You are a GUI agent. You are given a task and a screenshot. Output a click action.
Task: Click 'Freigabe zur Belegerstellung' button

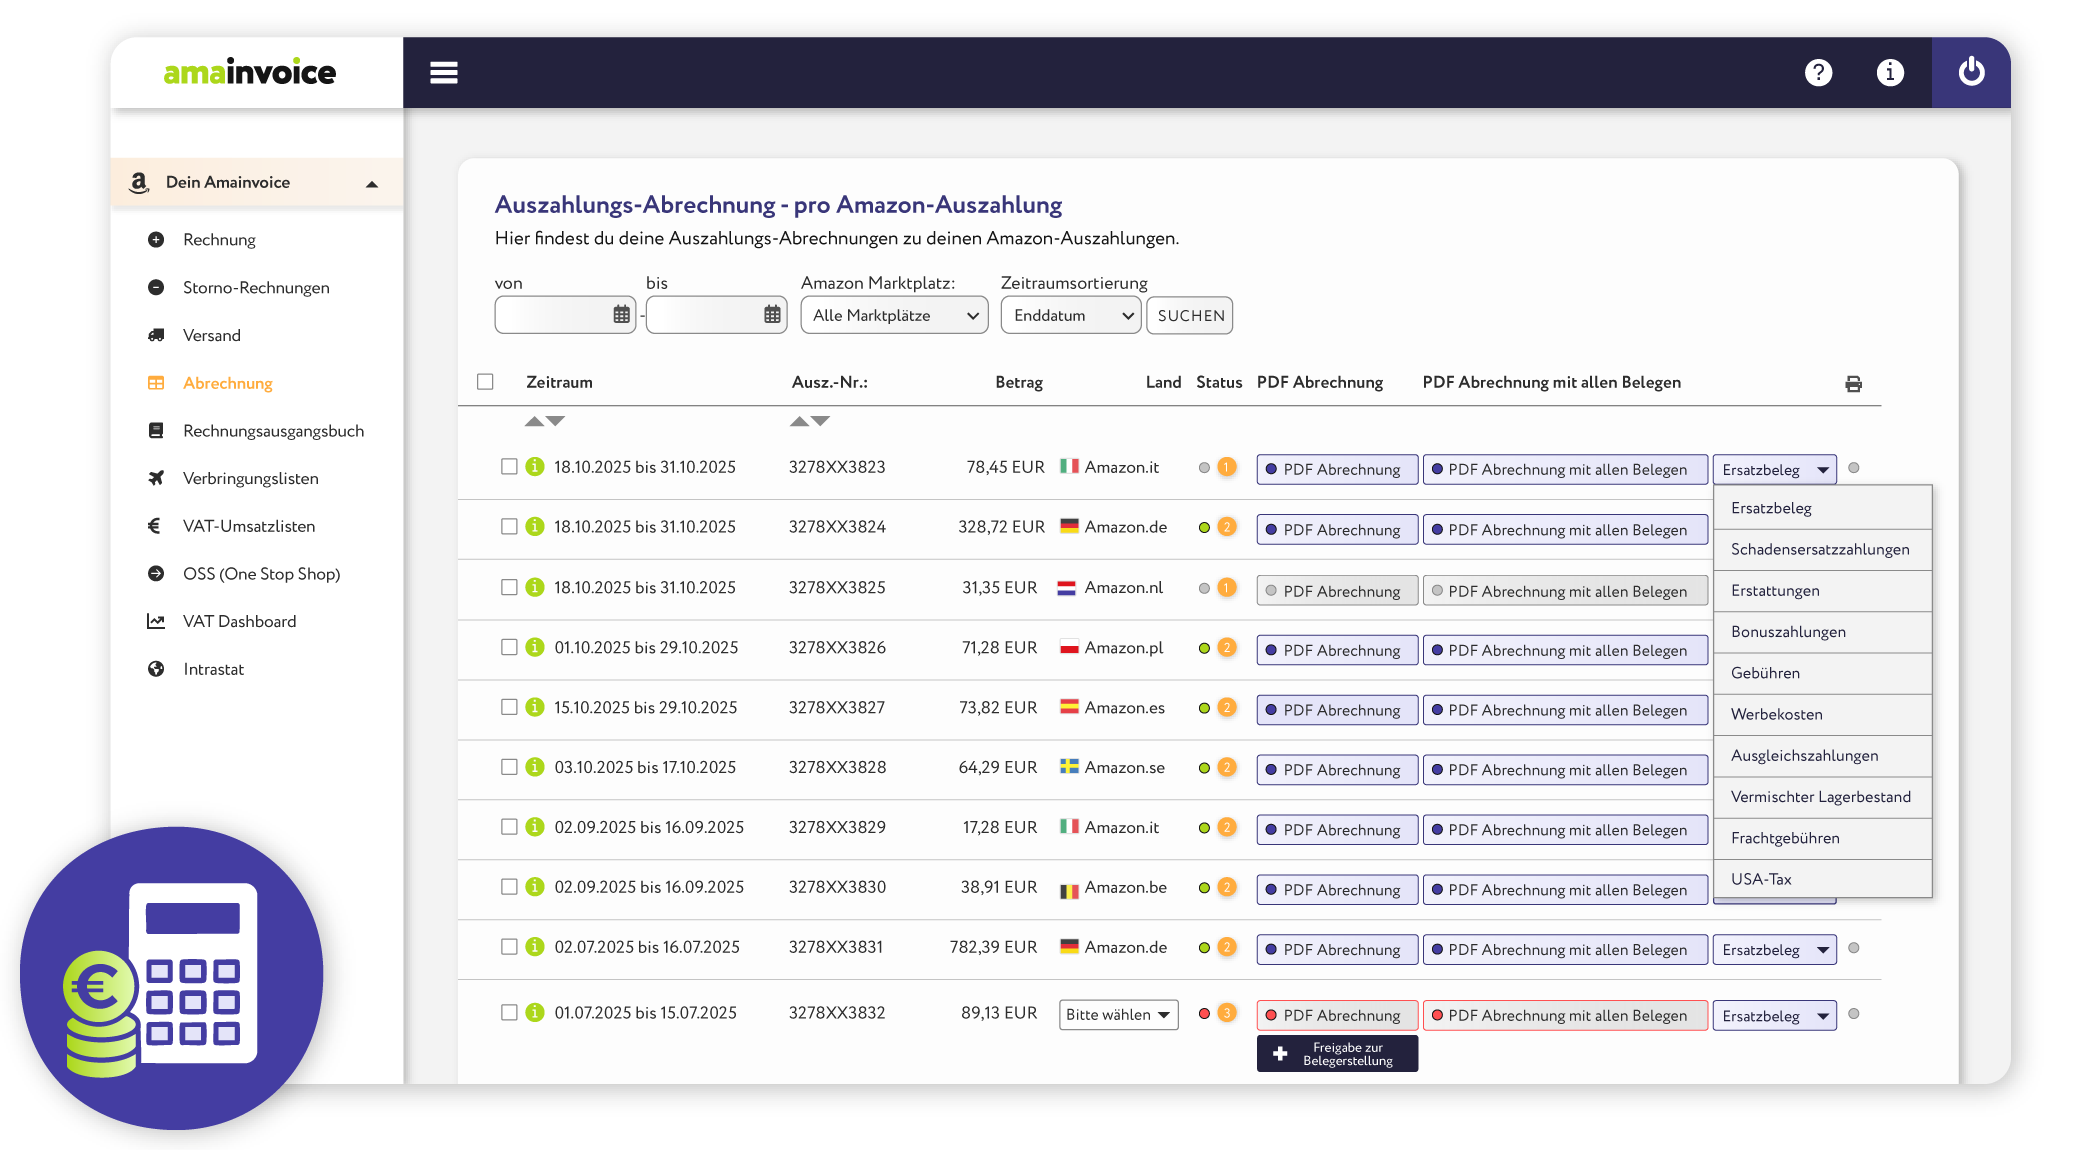click(1337, 1054)
